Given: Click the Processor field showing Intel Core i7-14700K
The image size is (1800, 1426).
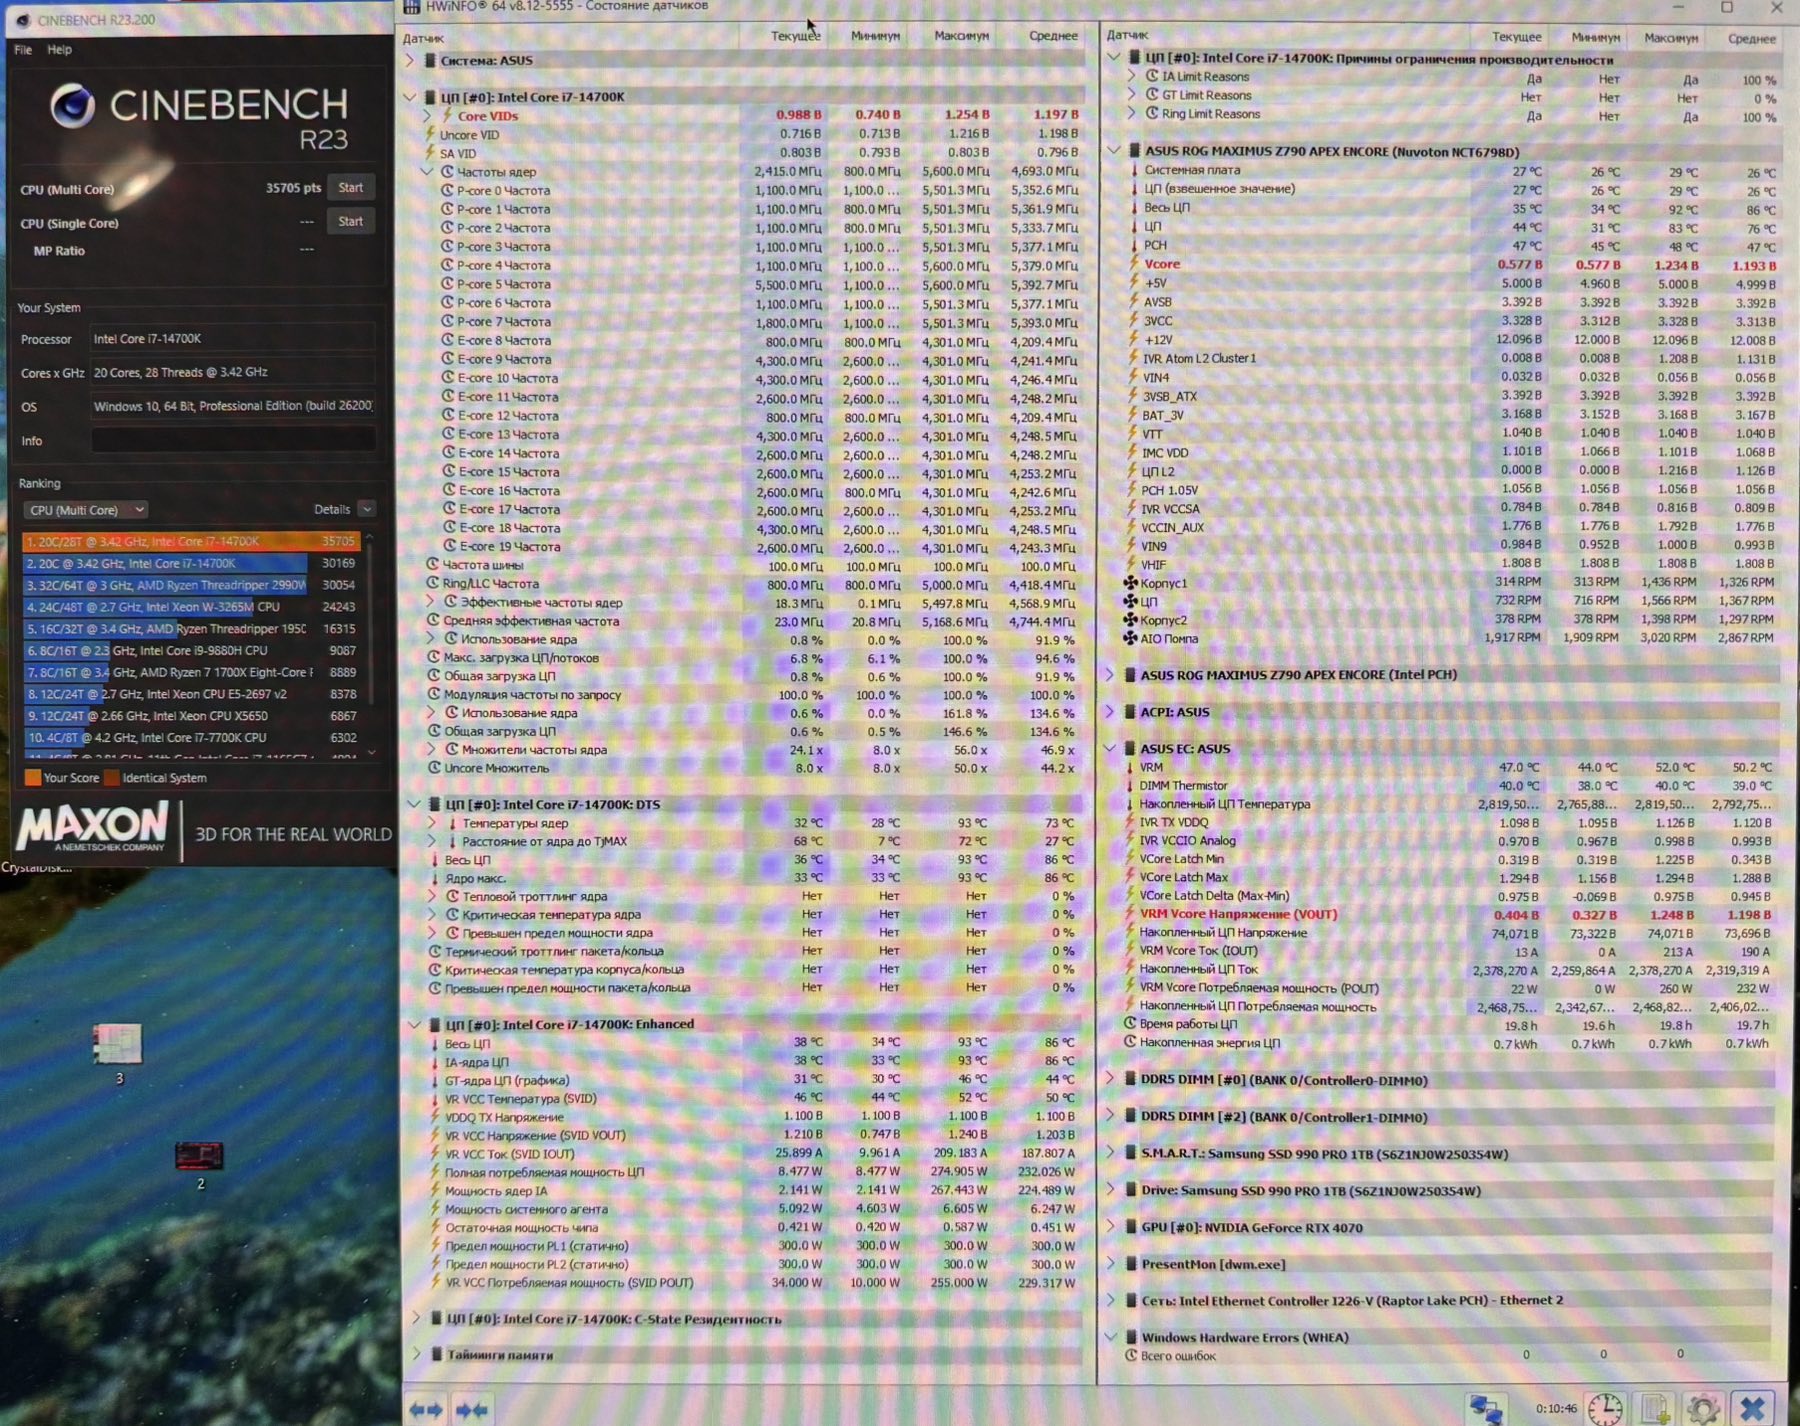Looking at the screenshot, I should click(x=233, y=339).
